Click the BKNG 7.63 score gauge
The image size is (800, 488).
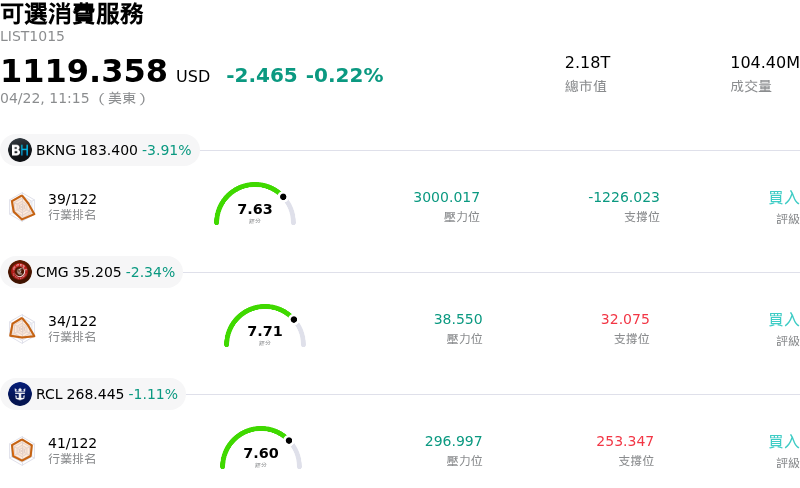[255, 205]
